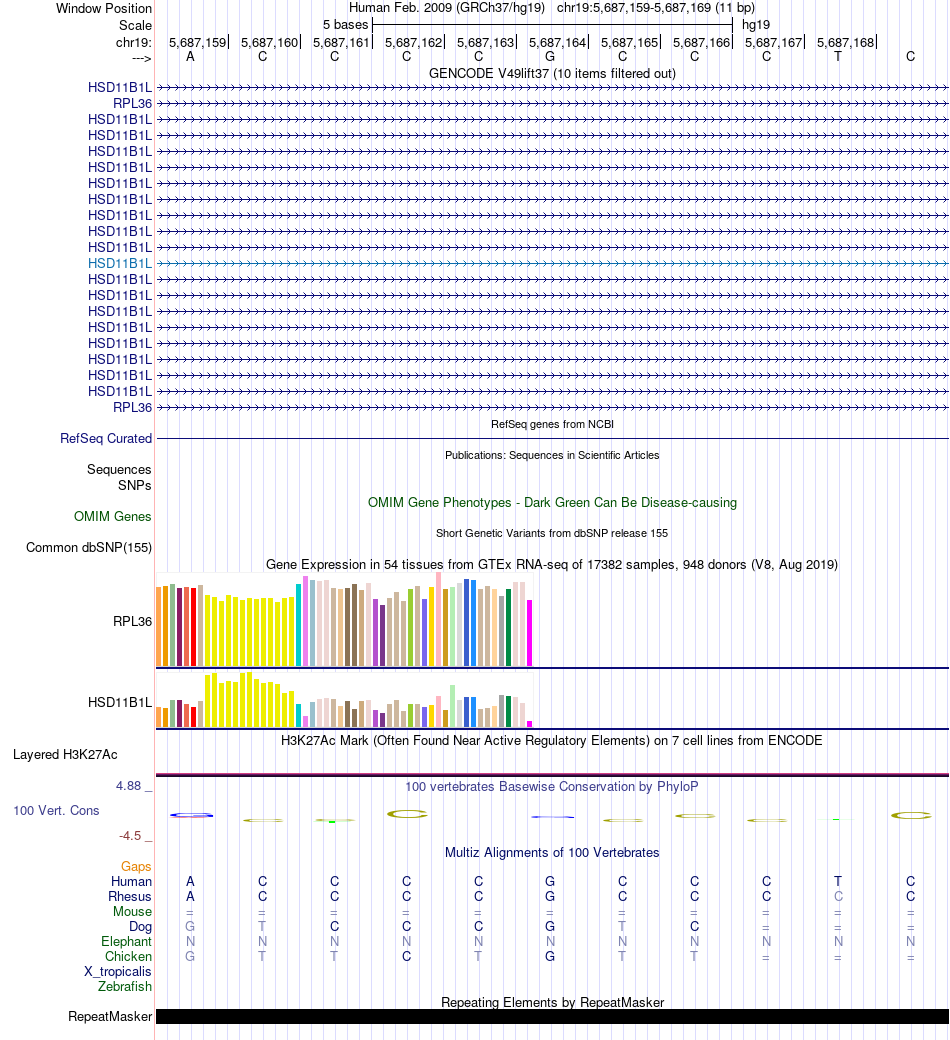The width and height of the screenshot is (950, 1040).
Task: Select the Common dbSNP(155) track label
Action: click(89, 547)
